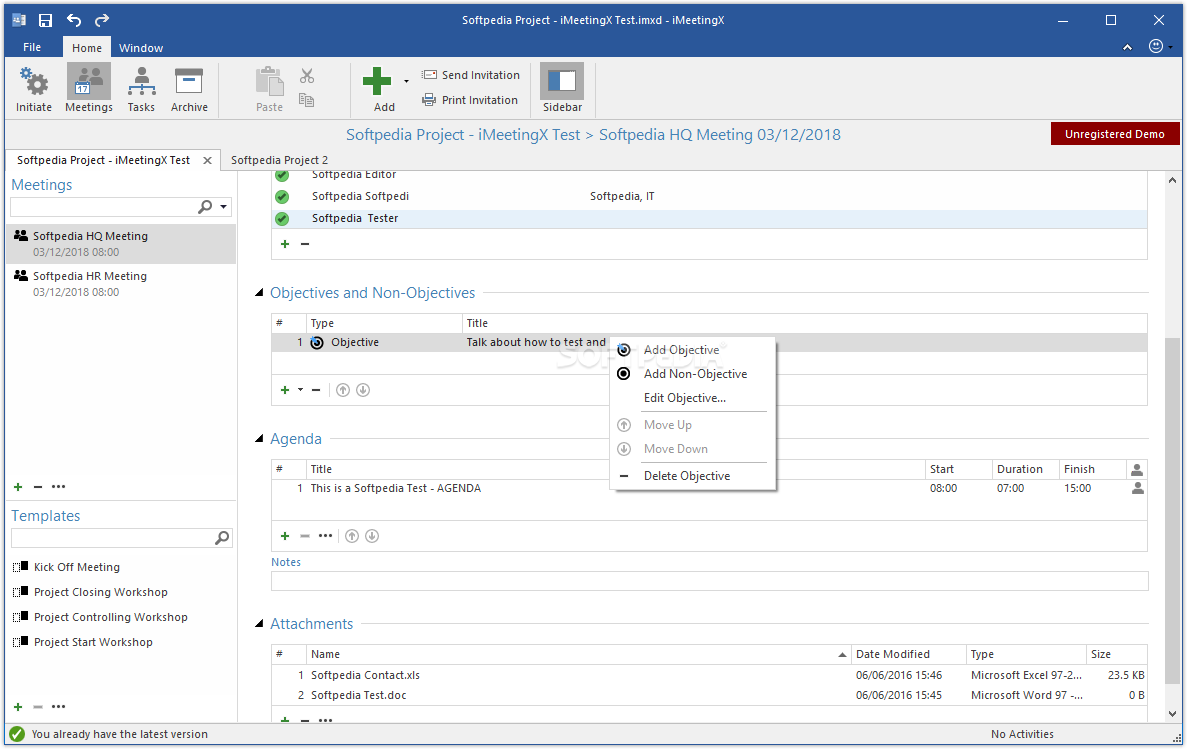This screenshot has width=1187, height=749.
Task: Click the objectives remove minus icon
Action: click(x=316, y=390)
